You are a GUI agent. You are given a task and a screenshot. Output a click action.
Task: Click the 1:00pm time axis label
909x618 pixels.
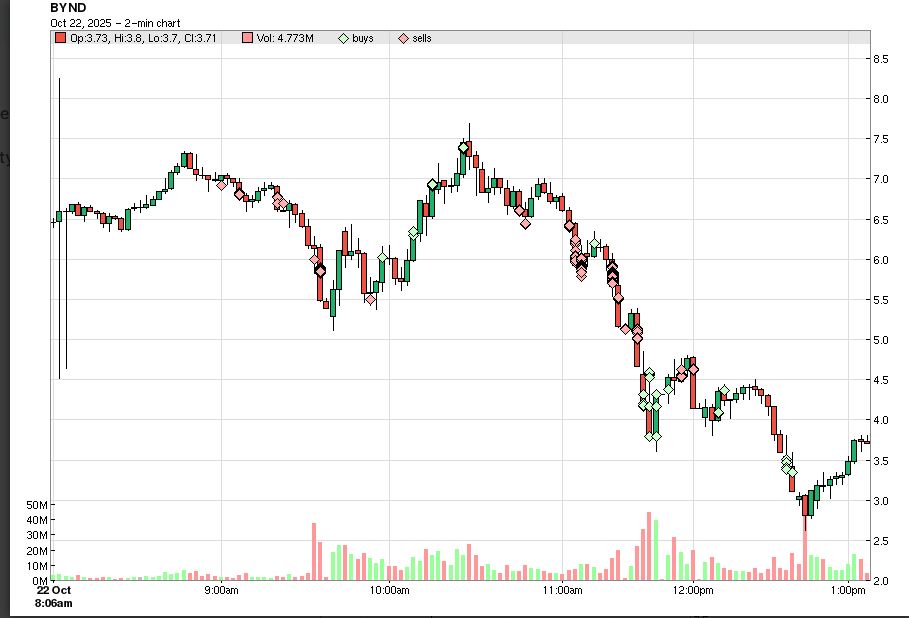point(848,590)
